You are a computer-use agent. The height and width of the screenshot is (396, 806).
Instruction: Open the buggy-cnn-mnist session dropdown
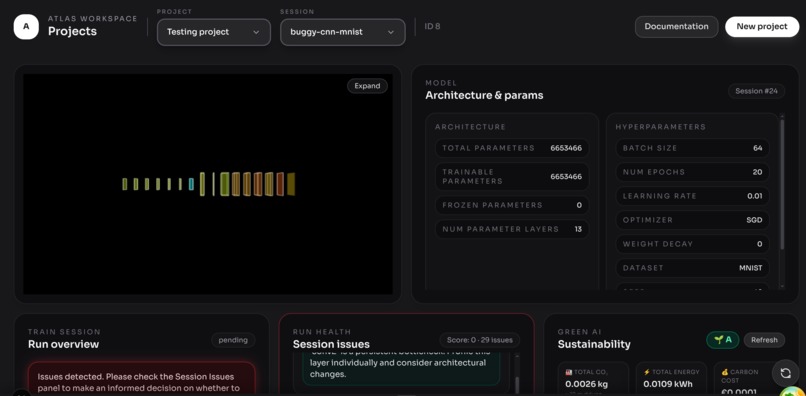pos(343,32)
